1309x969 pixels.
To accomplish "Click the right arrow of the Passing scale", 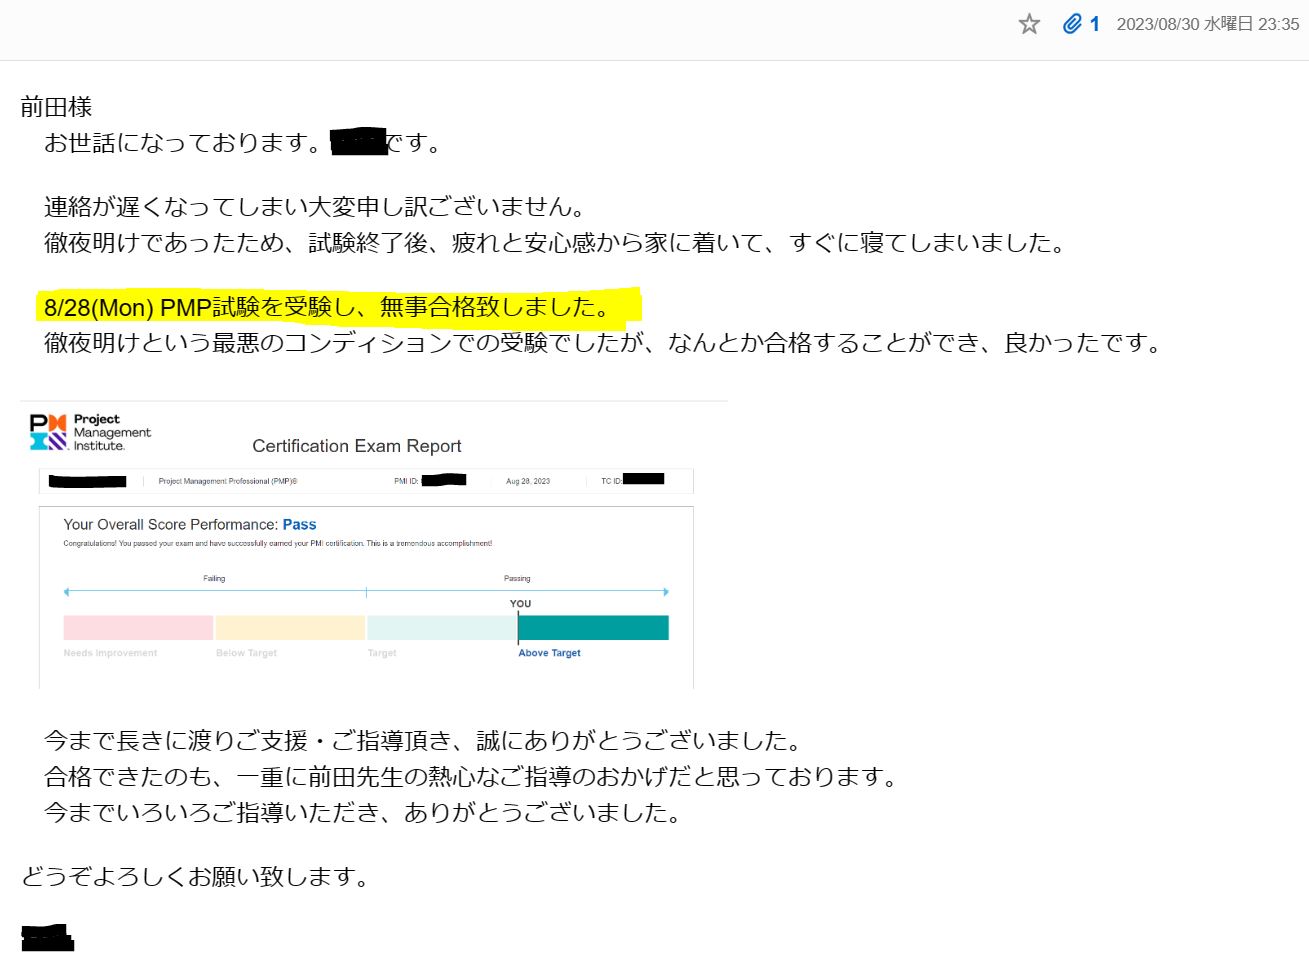I will (665, 591).
